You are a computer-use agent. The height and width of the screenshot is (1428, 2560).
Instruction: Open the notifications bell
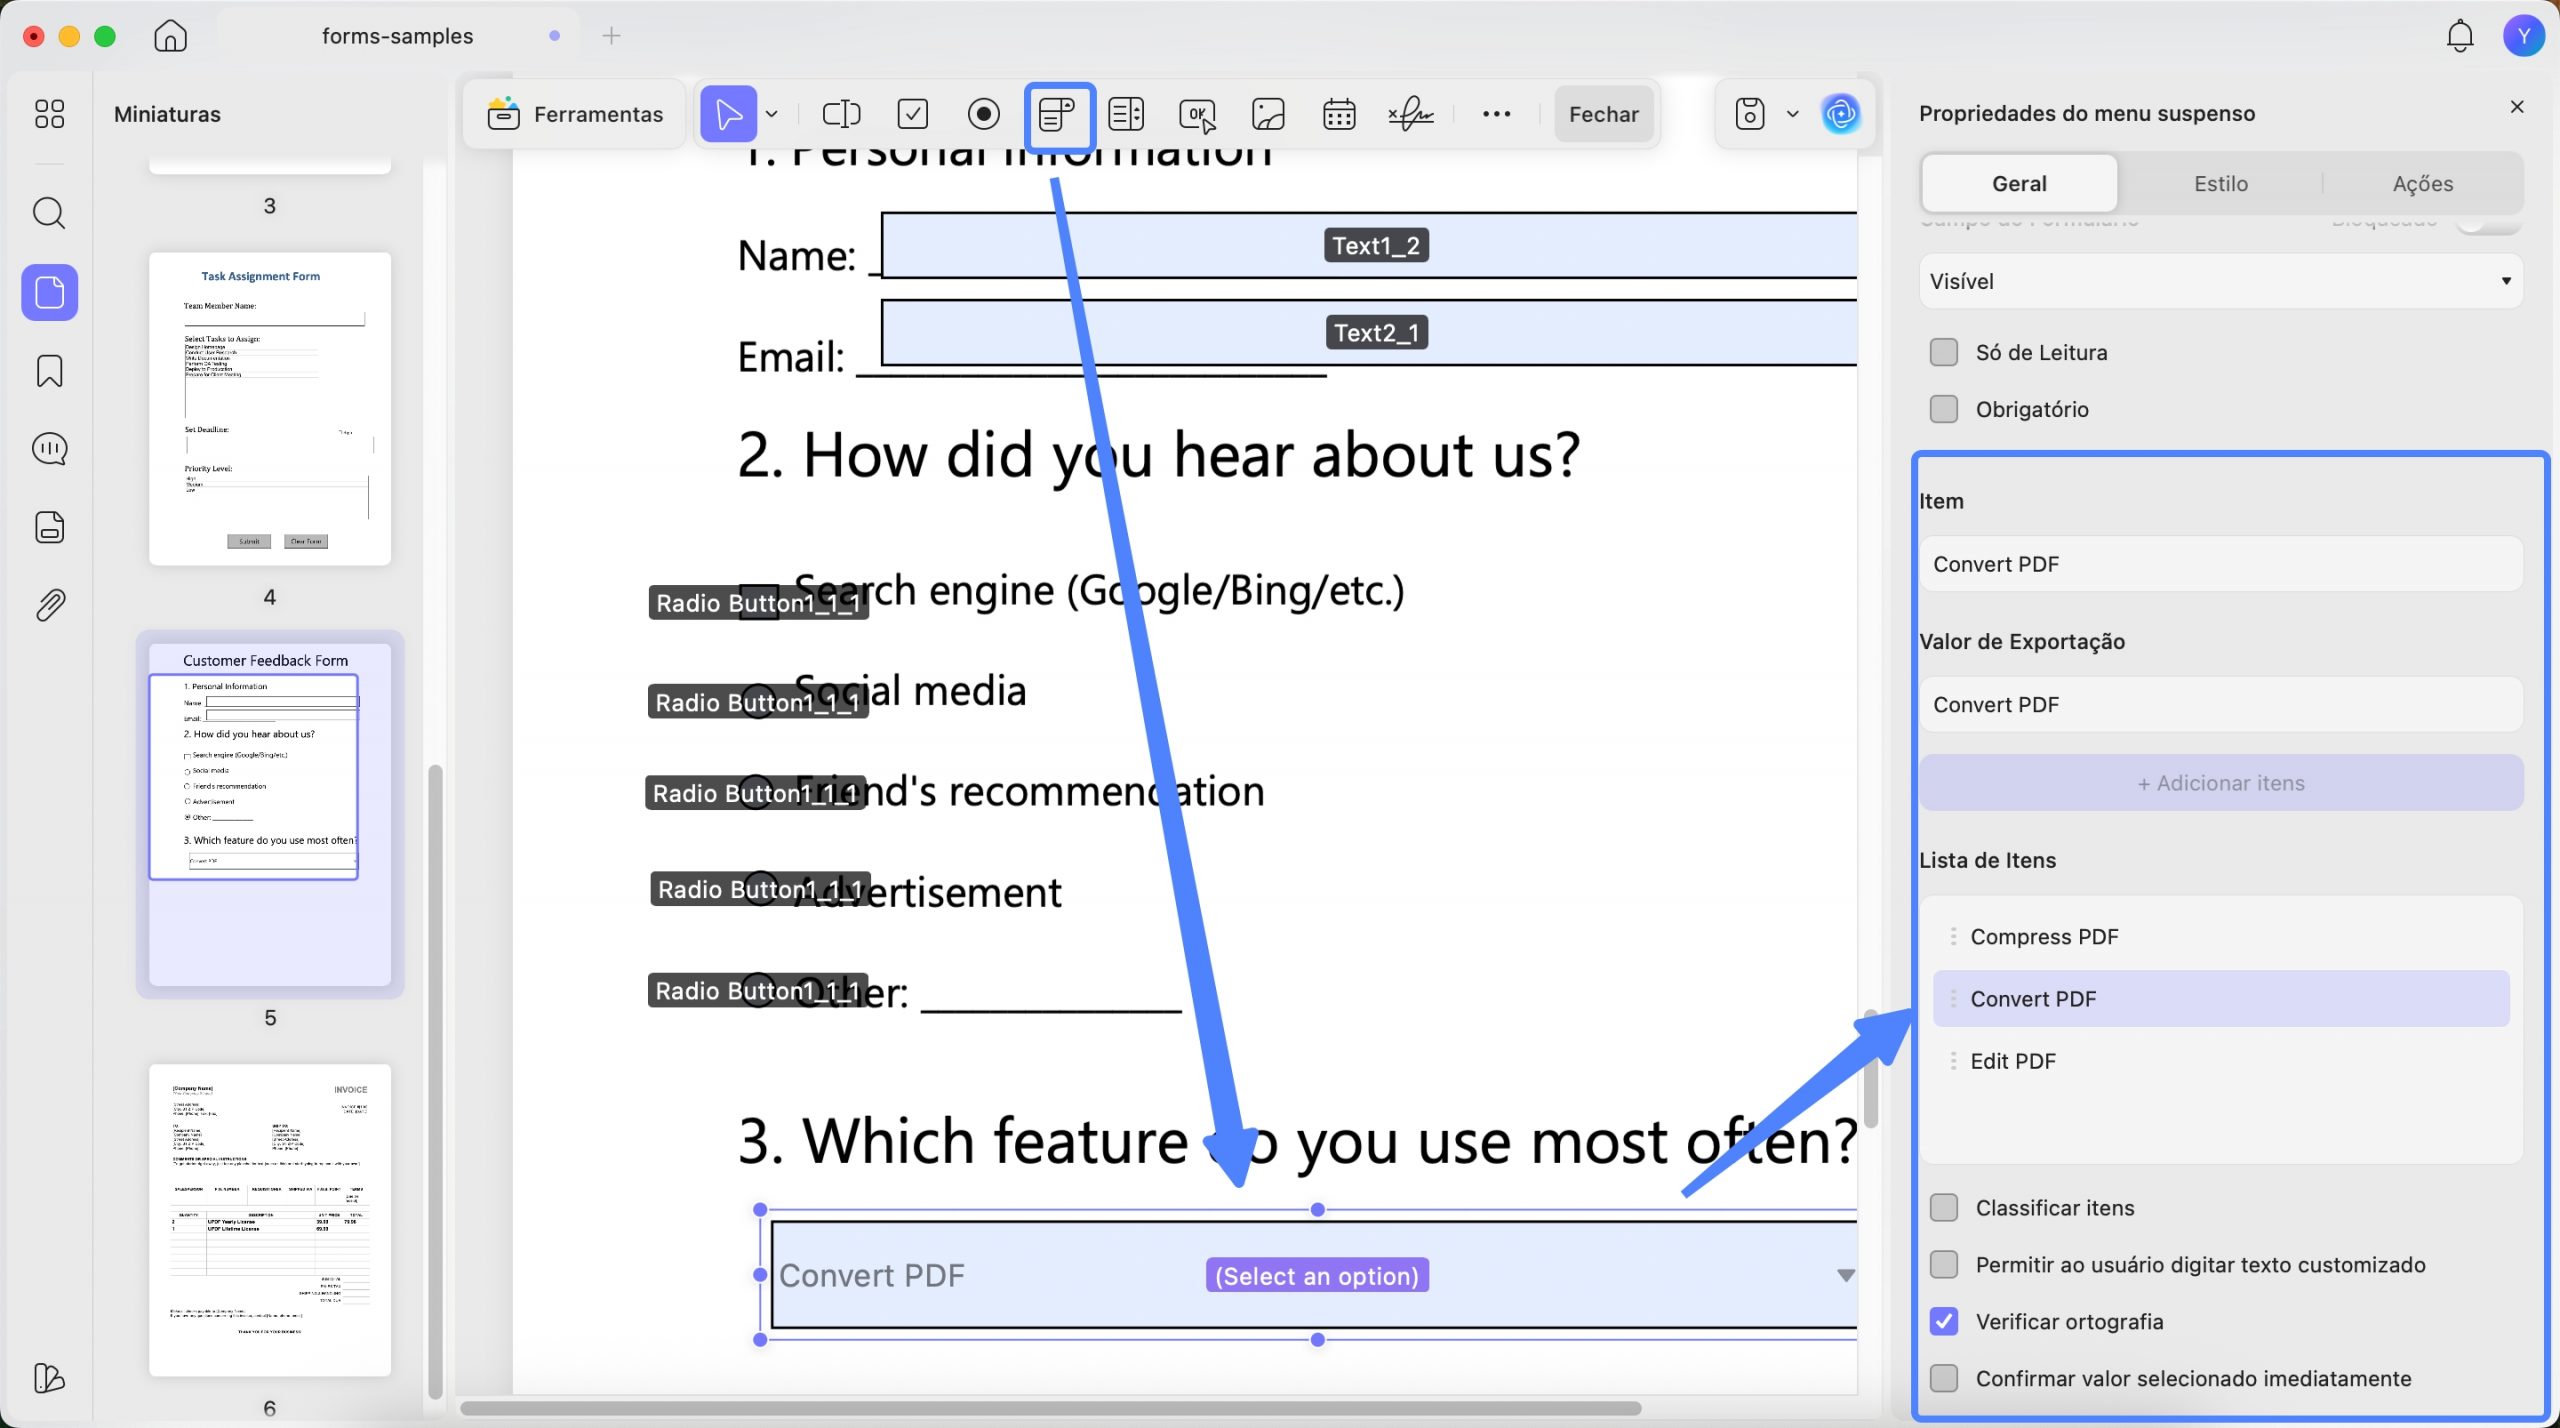(2459, 36)
